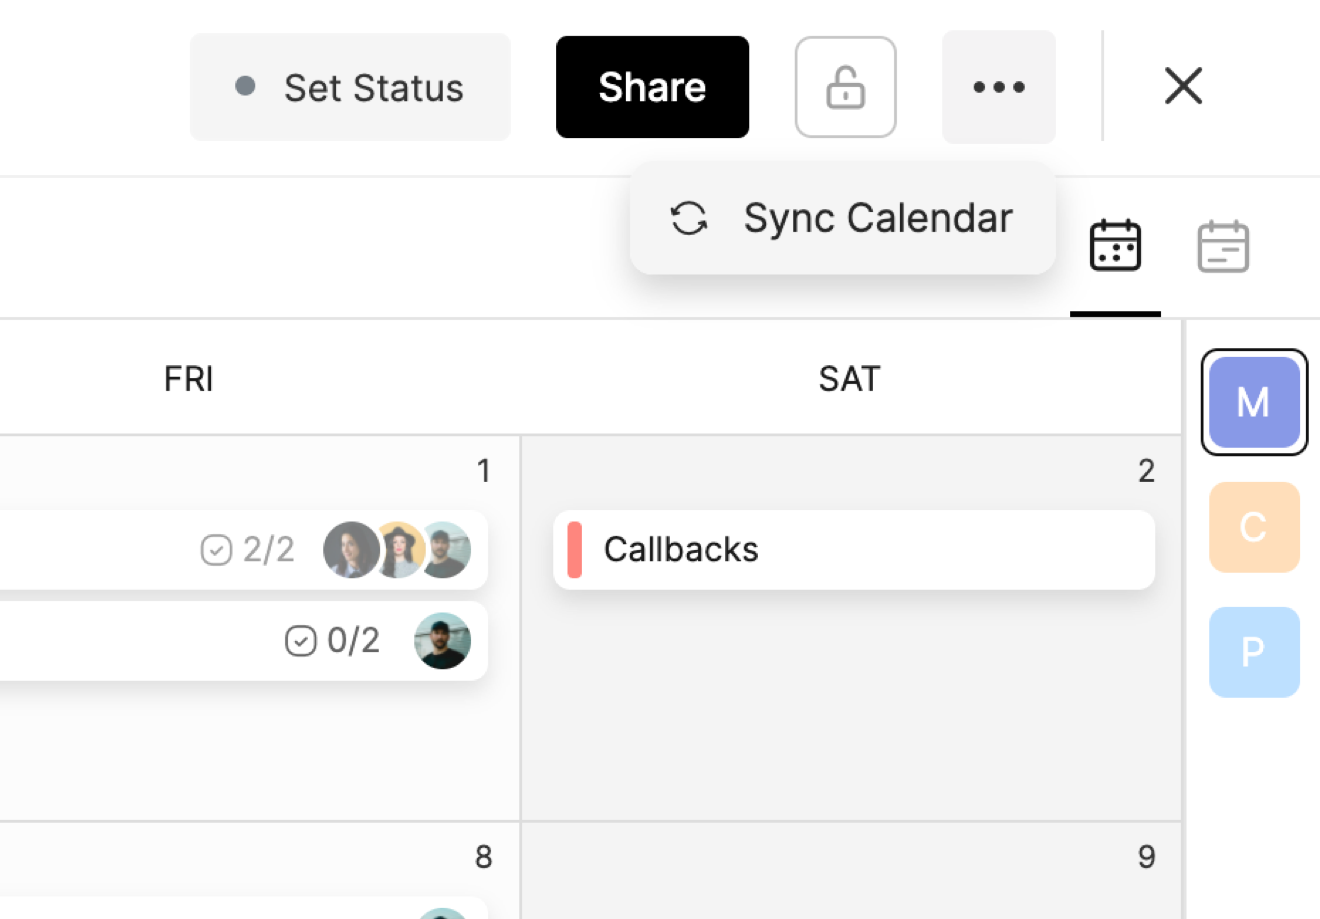Click the group of three assignee avatars
This screenshot has width=1320, height=919.
tap(397, 550)
